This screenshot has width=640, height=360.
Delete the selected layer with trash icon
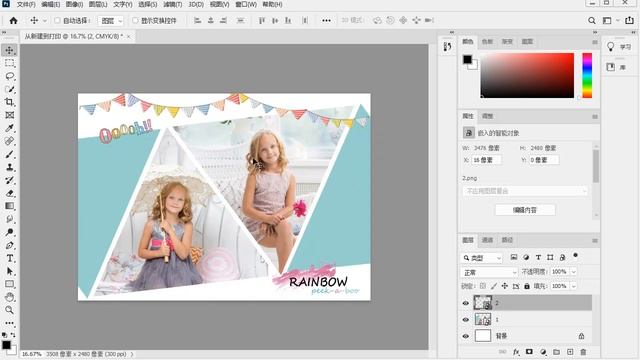click(x=583, y=352)
